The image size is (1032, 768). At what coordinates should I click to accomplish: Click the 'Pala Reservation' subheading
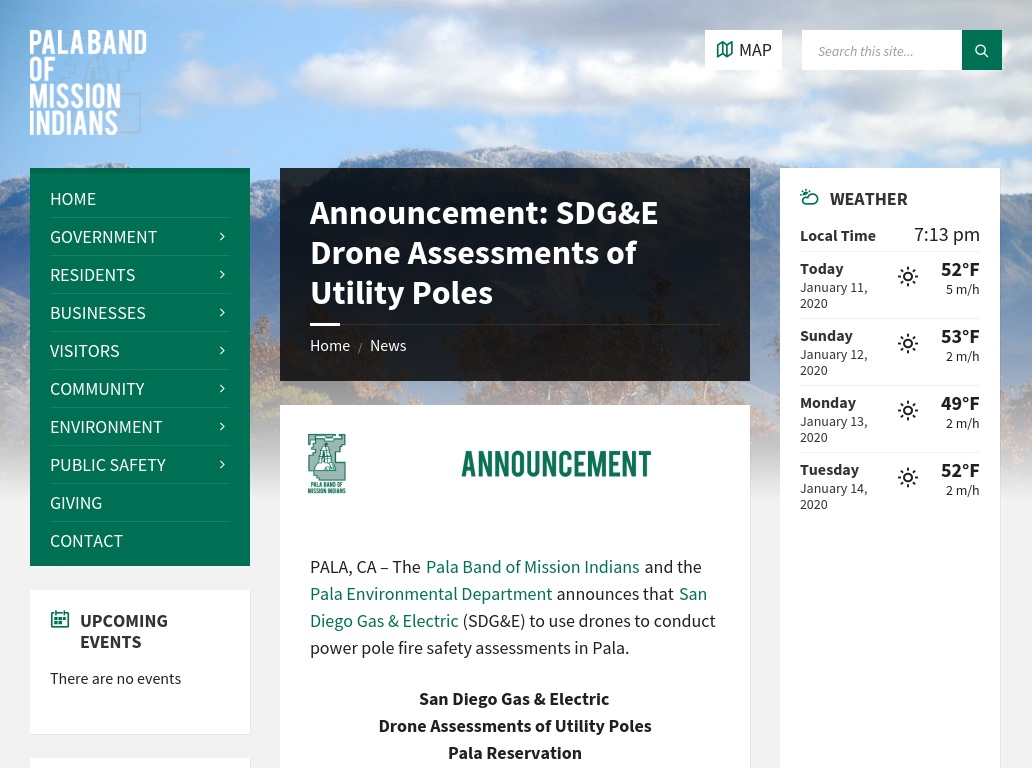click(515, 753)
